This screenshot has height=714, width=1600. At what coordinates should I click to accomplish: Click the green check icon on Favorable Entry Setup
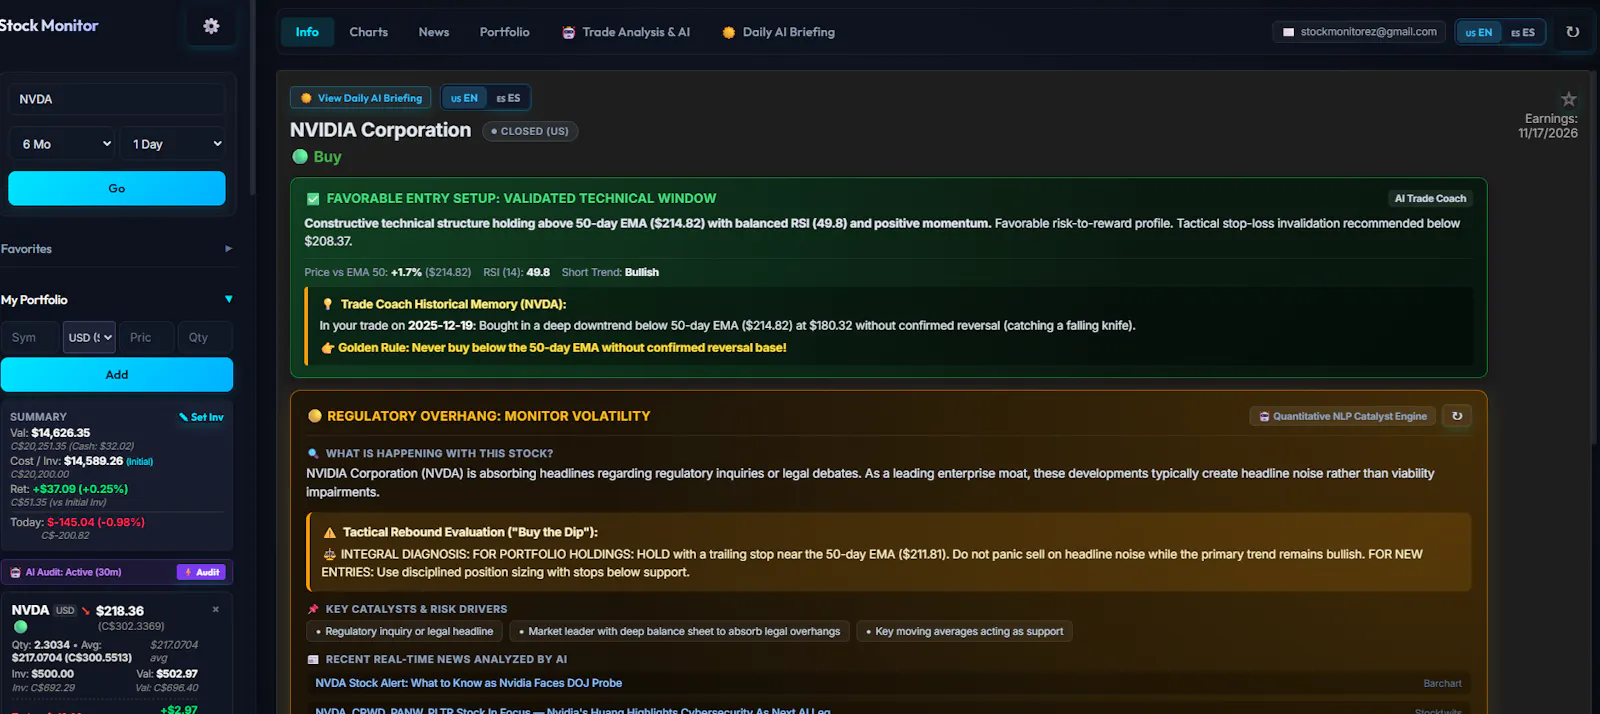(x=313, y=199)
